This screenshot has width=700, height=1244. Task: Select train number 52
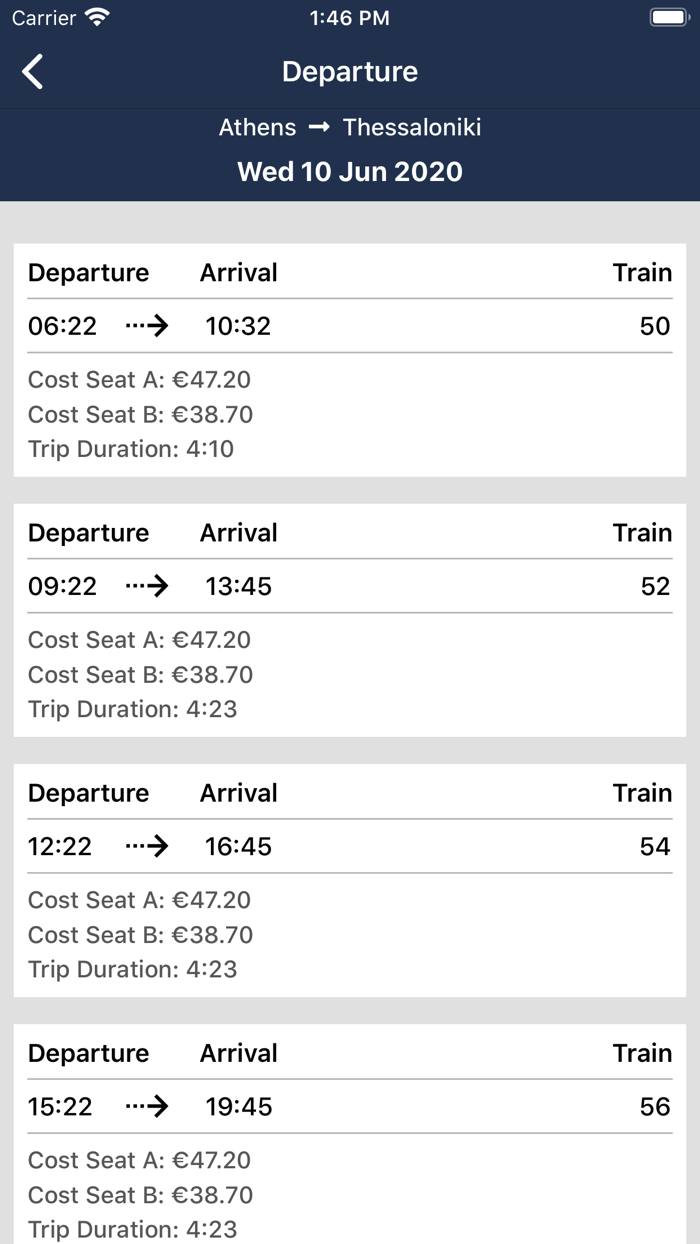[654, 586]
